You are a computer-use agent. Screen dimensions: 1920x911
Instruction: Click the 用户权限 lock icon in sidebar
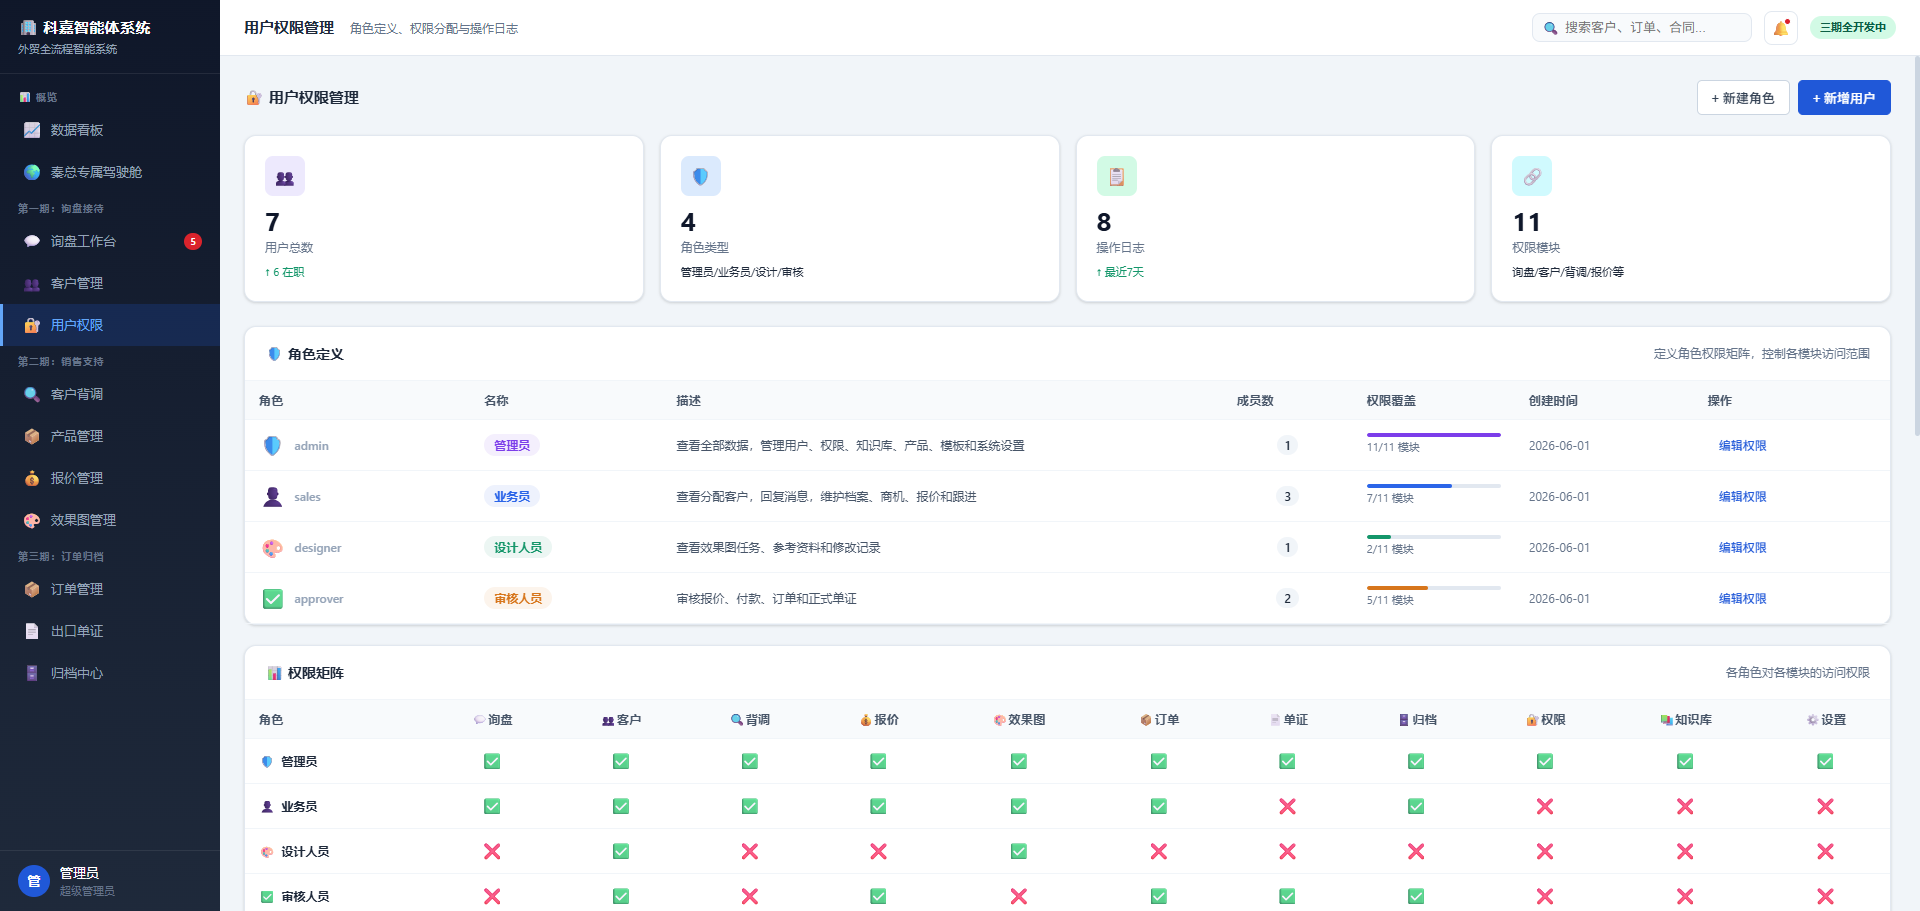[32, 325]
